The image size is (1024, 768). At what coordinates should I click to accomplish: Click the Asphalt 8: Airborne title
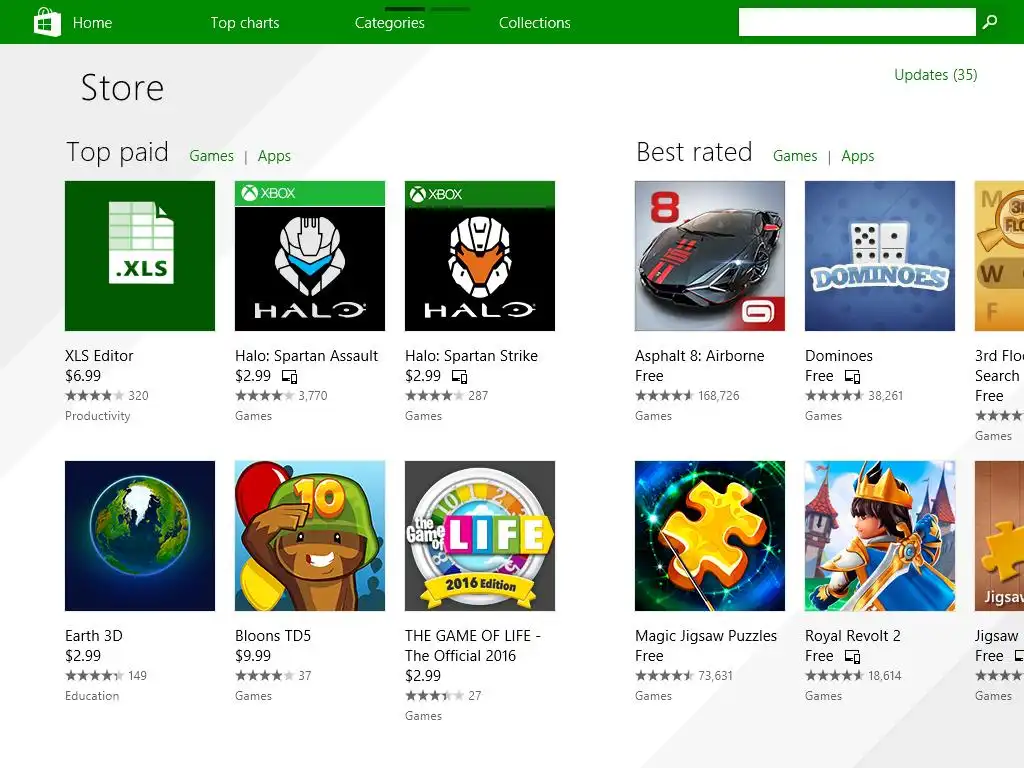tap(699, 356)
